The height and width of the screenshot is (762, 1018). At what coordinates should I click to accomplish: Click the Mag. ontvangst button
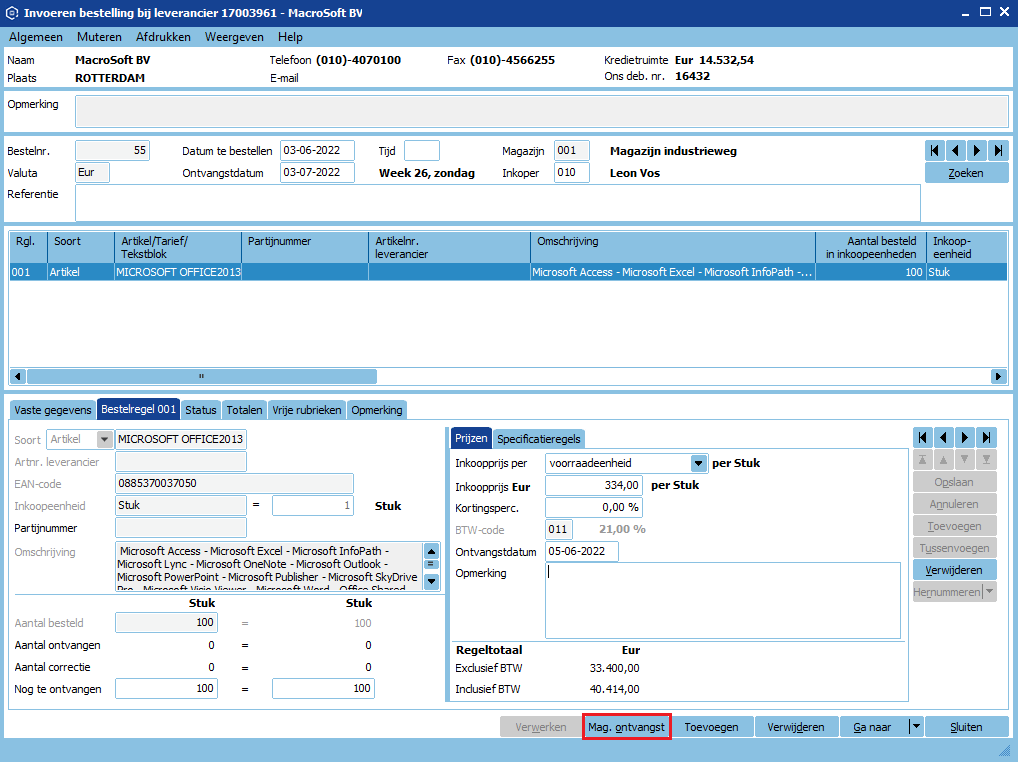coord(626,727)
